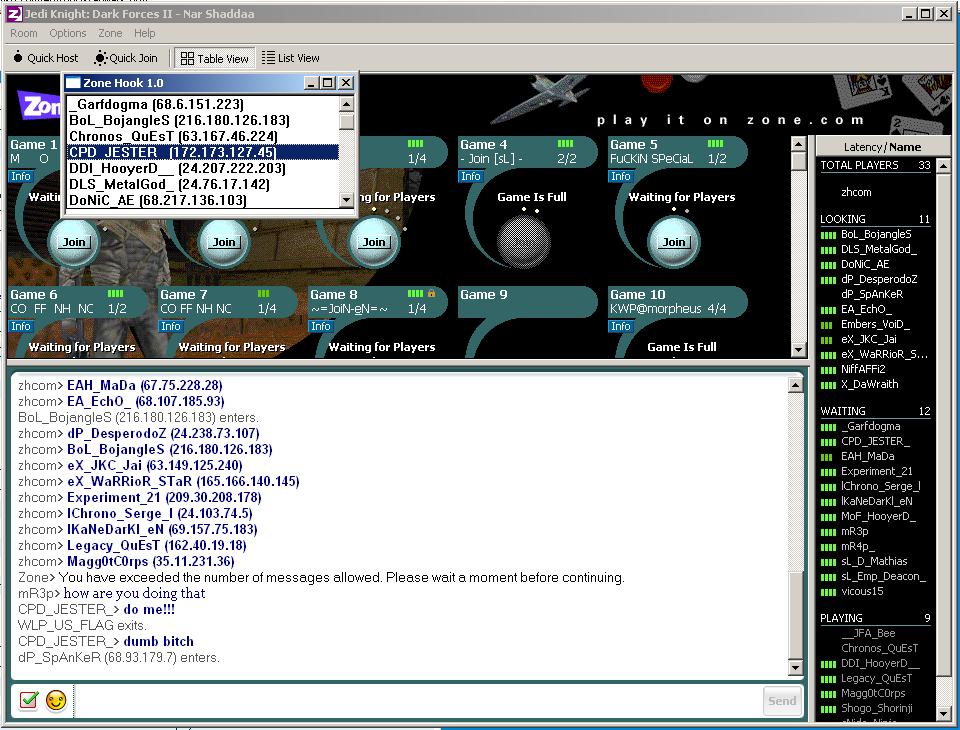The width and height of the screenshot is (960, 730).
Task: Open the Options menu
Action: pyautogui.click(x=67, y=33)
